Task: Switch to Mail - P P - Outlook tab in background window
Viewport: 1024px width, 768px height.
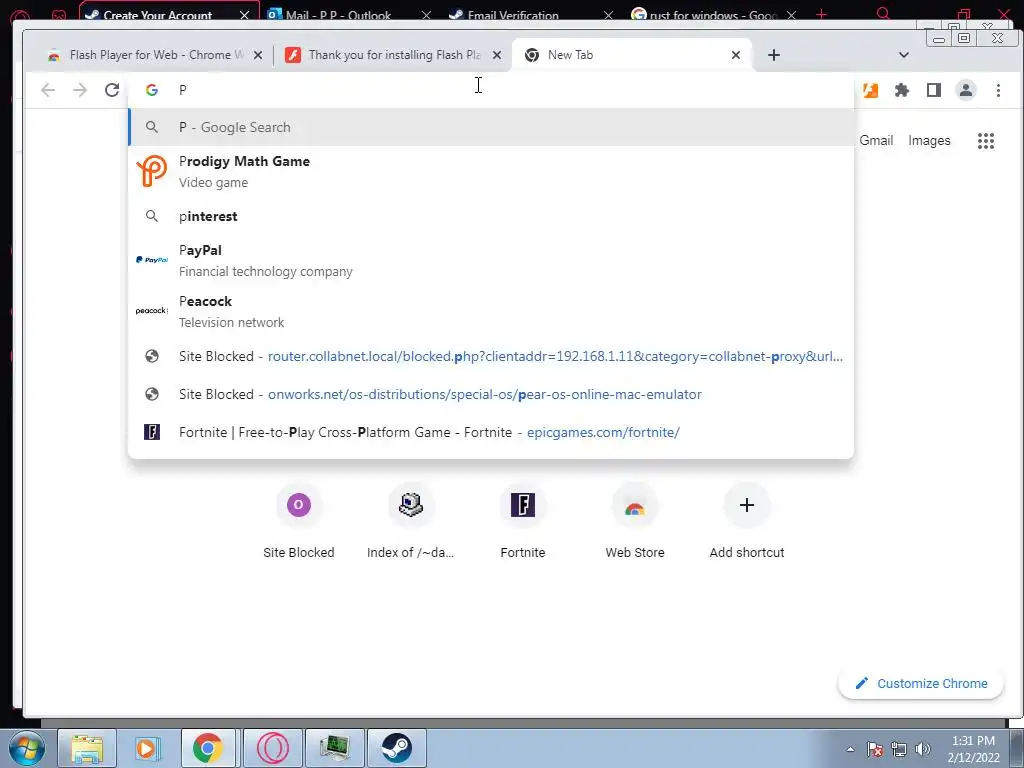Action: click(x=338, y=14)
